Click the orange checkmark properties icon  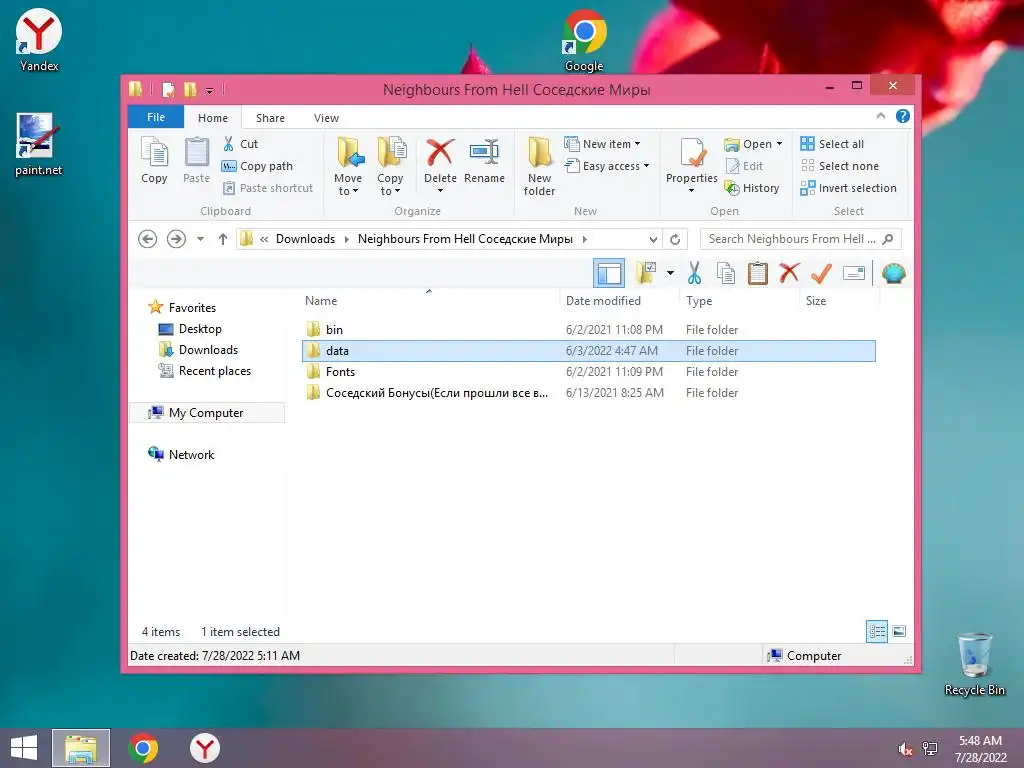(821, 273)
